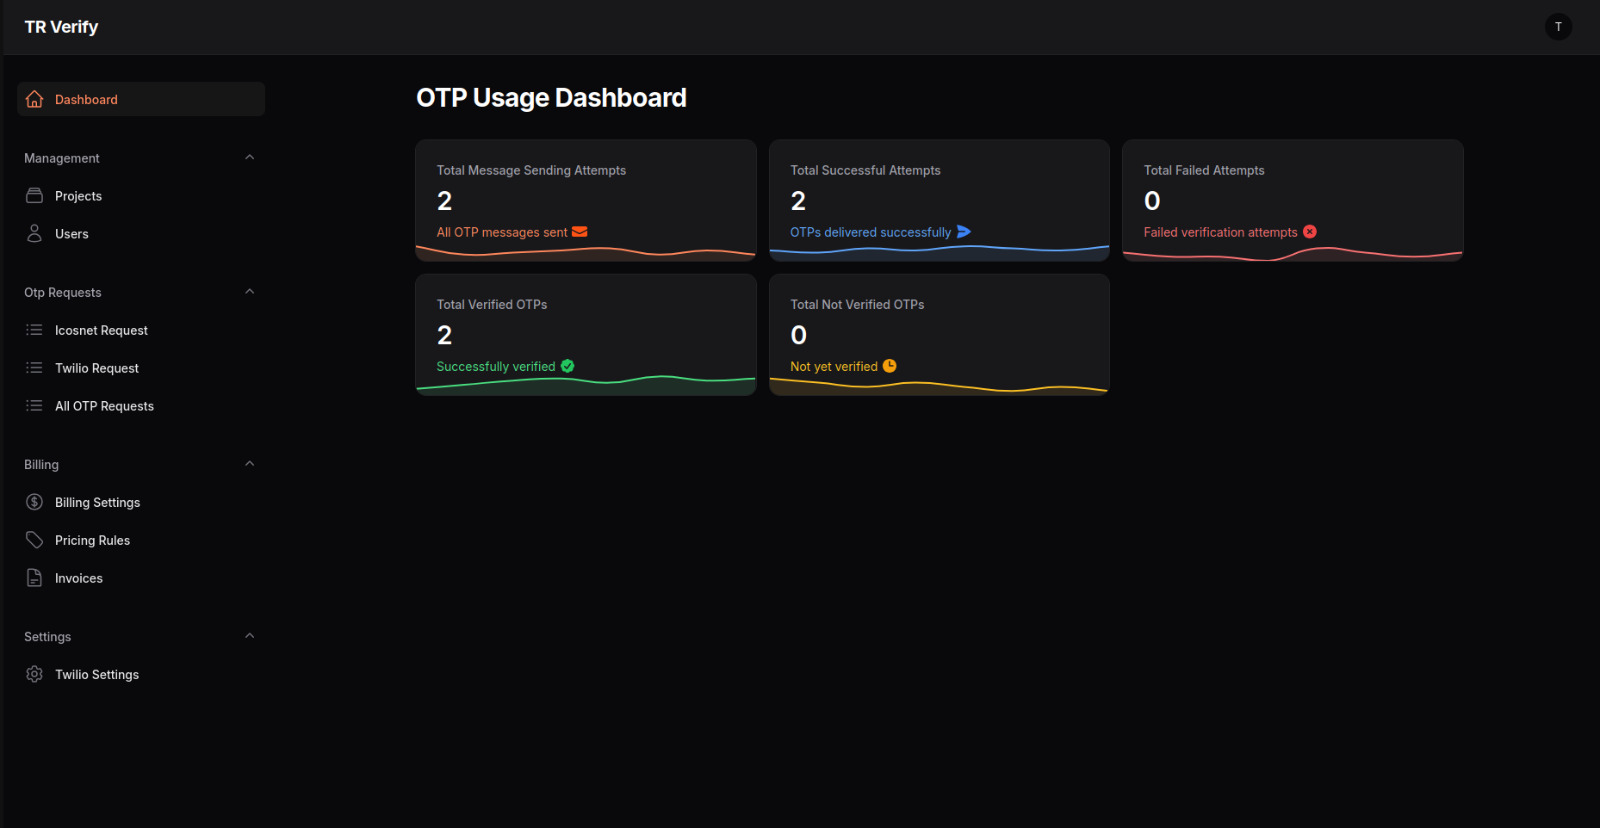The image size is (1600, 828).
Task: Collapse the Settings section chevron
Action: click(250, 636)
